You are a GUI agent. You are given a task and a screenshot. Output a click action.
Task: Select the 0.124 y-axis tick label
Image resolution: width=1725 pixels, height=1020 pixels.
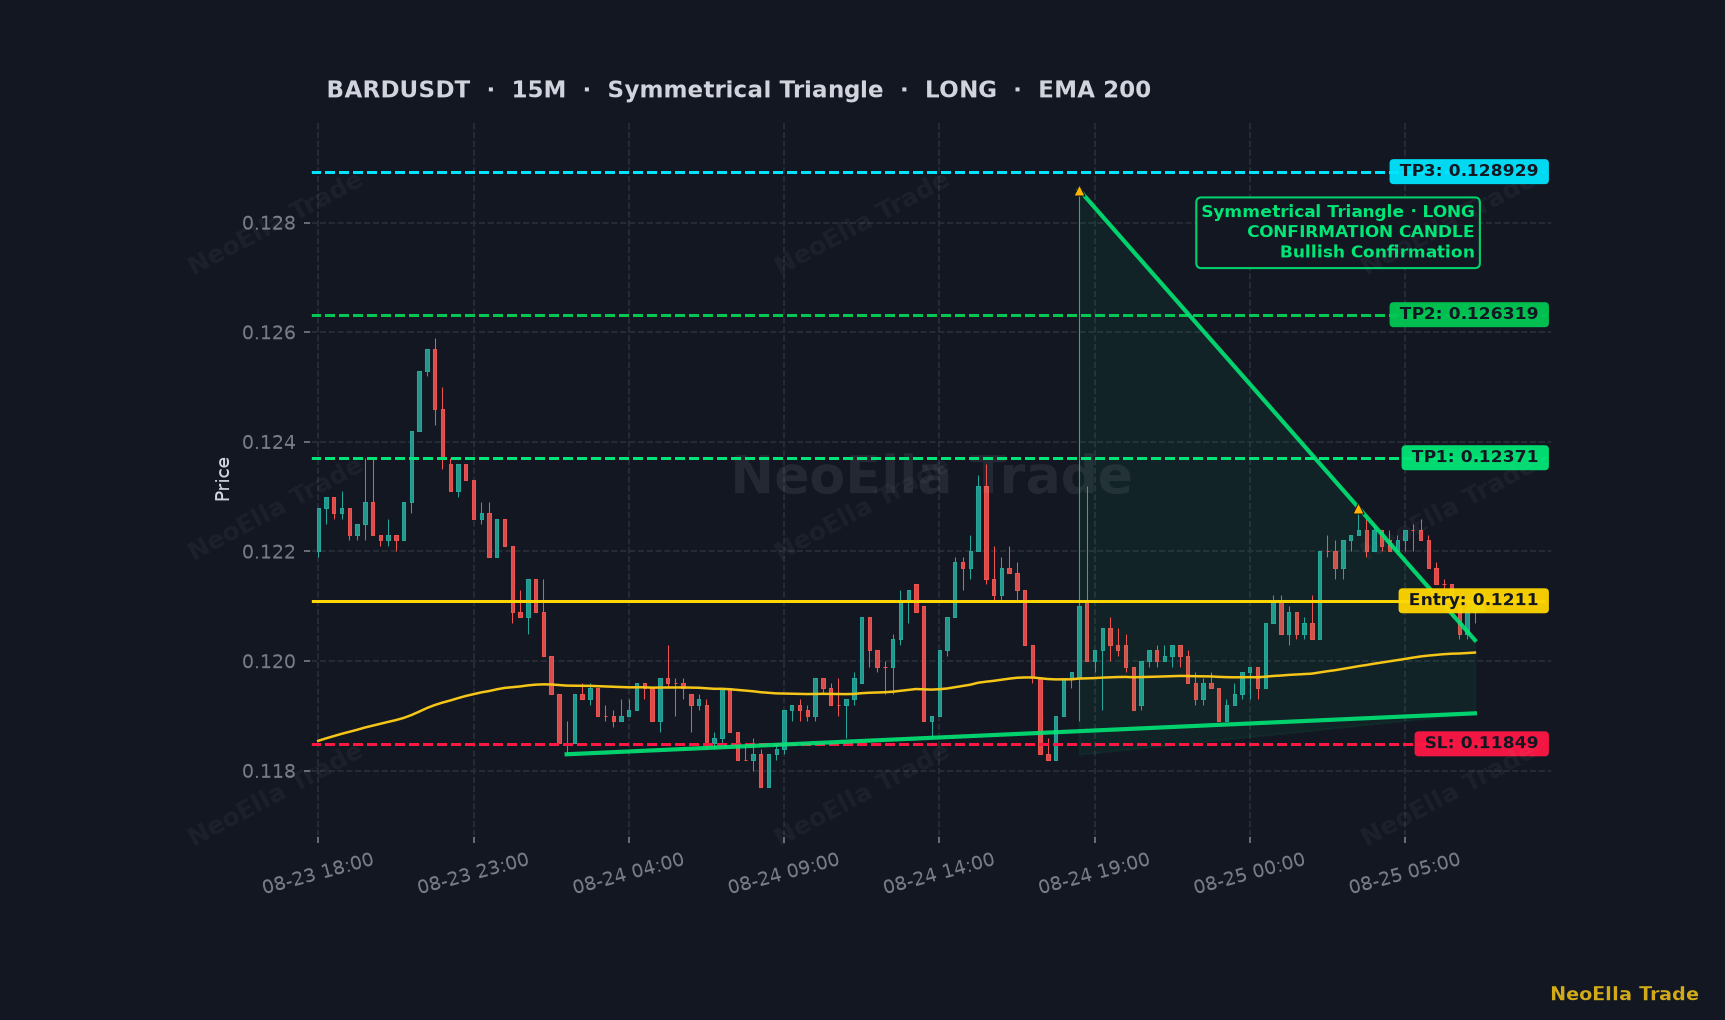[x=270, y=442]
